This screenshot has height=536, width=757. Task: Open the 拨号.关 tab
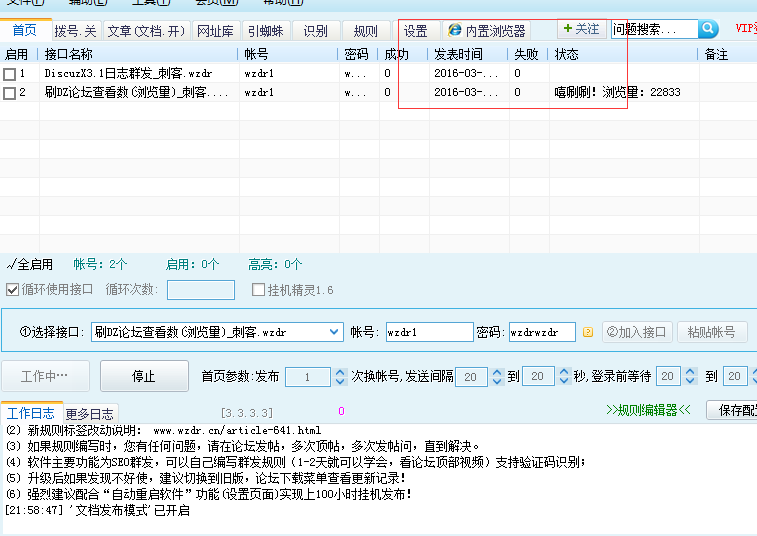point(75,31)
